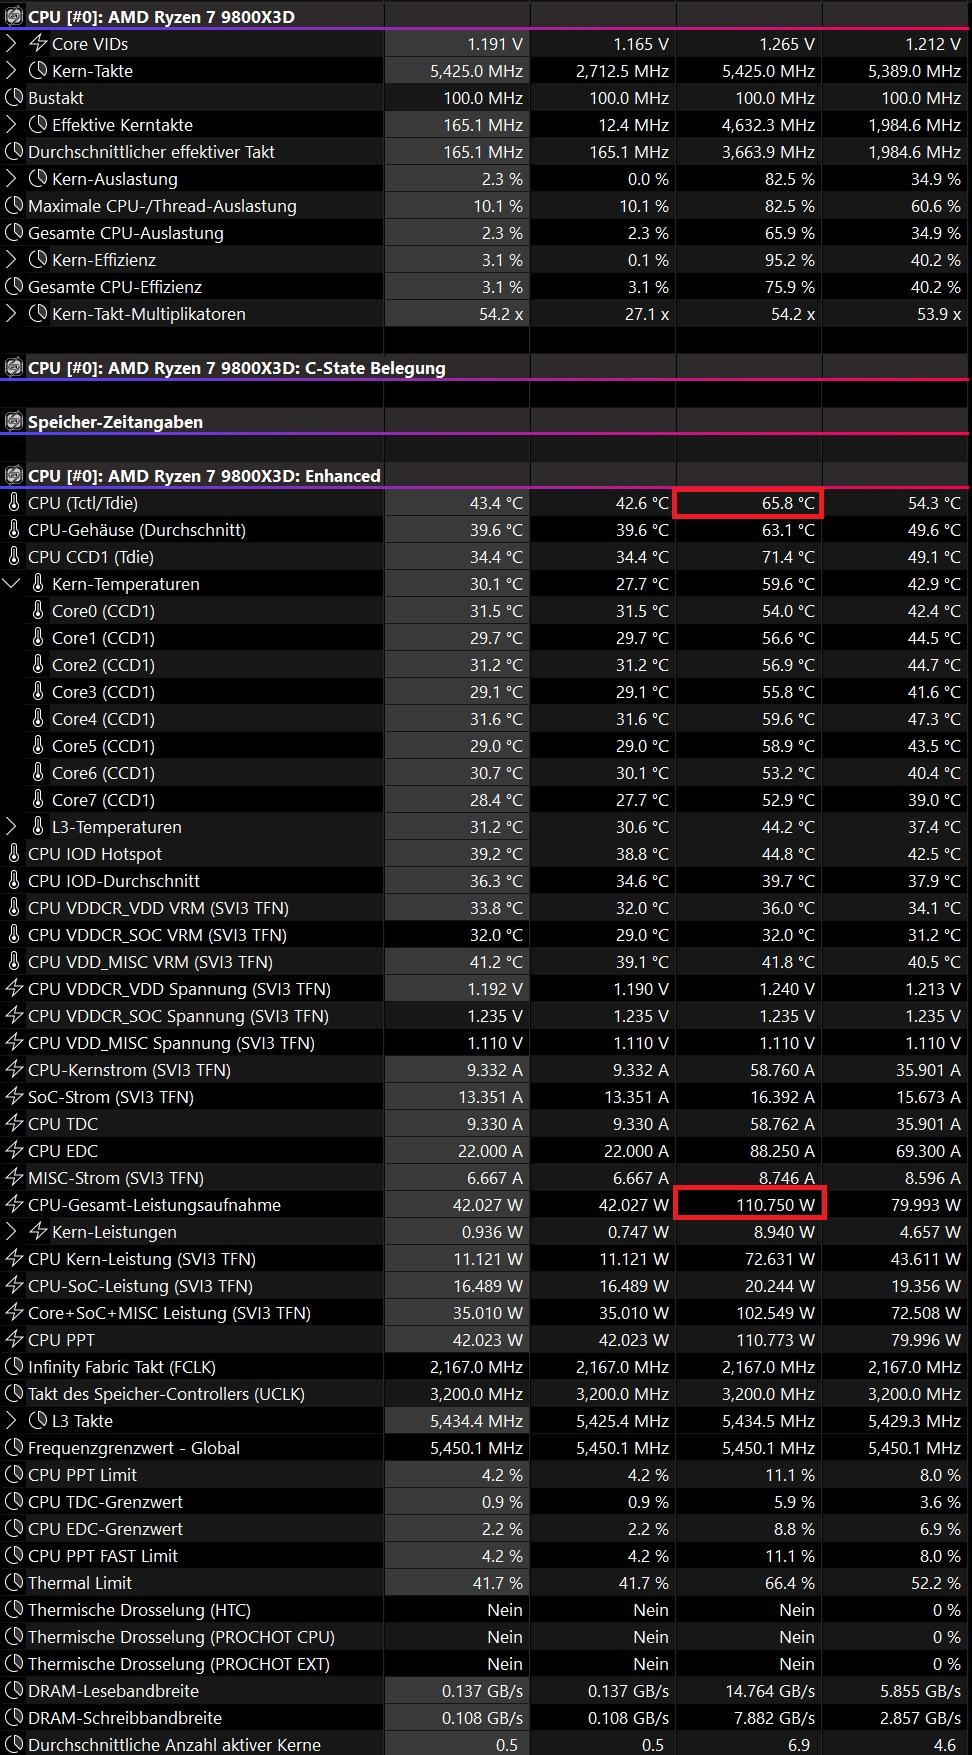Click thermometer icon of CPU CCD1 (Tdie)
This screenshot has width=972, height=1755.
[14, 557]
